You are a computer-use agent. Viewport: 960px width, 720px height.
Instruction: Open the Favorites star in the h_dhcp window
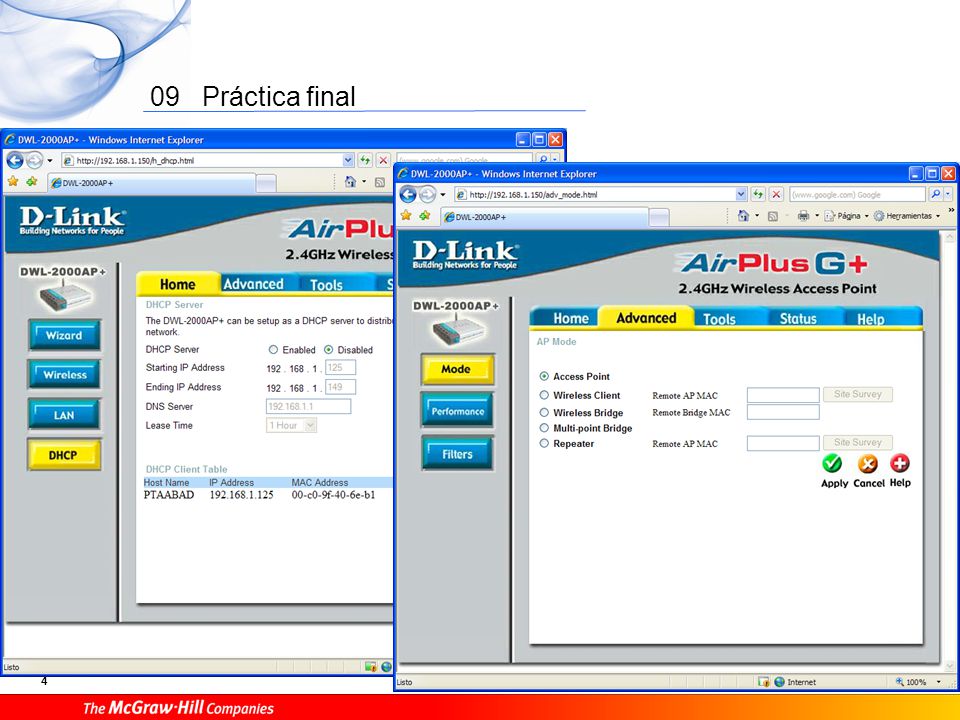[x=12, y=181]
